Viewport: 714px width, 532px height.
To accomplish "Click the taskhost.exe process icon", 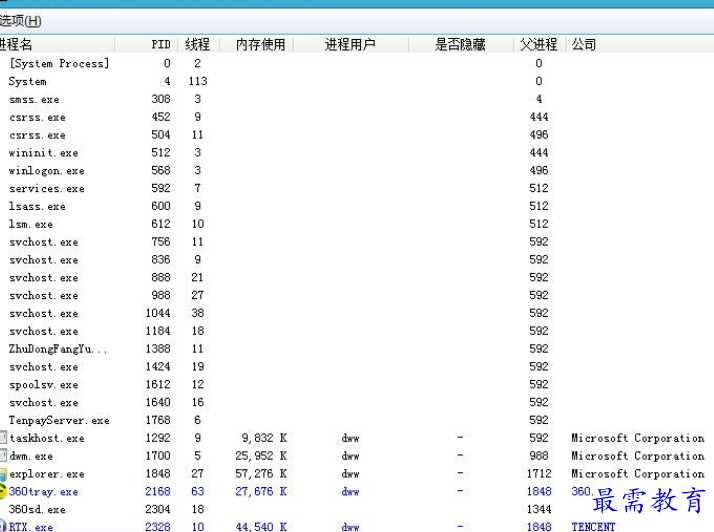I will (x=3, y=438).
